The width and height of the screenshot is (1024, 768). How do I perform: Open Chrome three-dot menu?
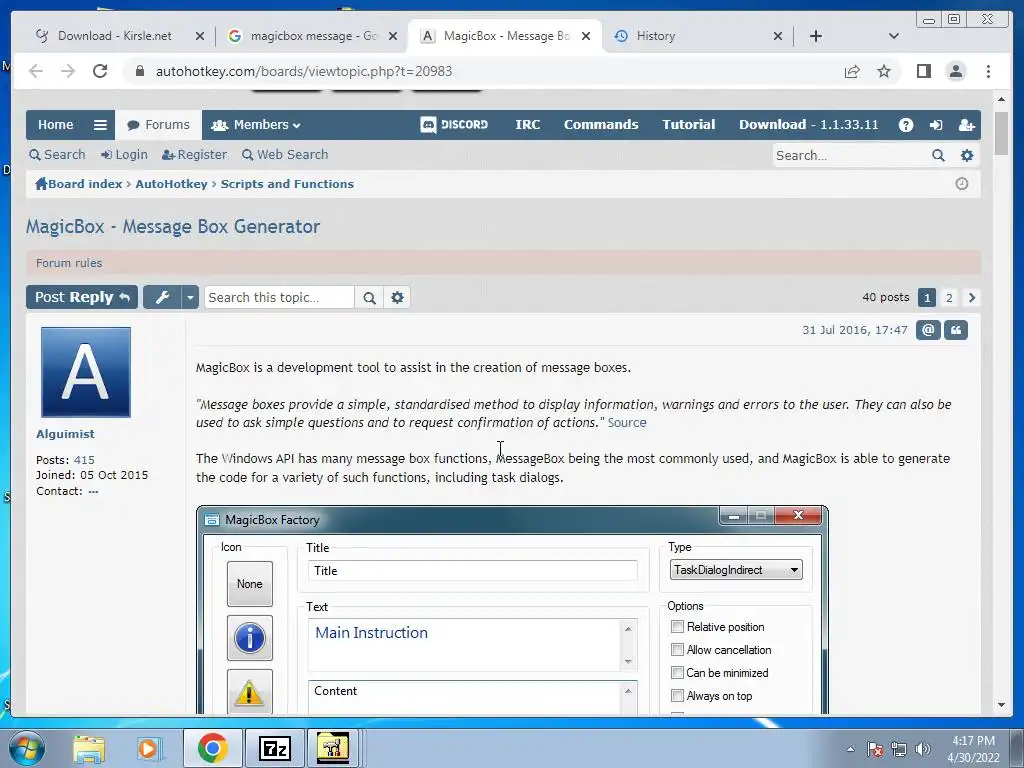tap(988, 71)
